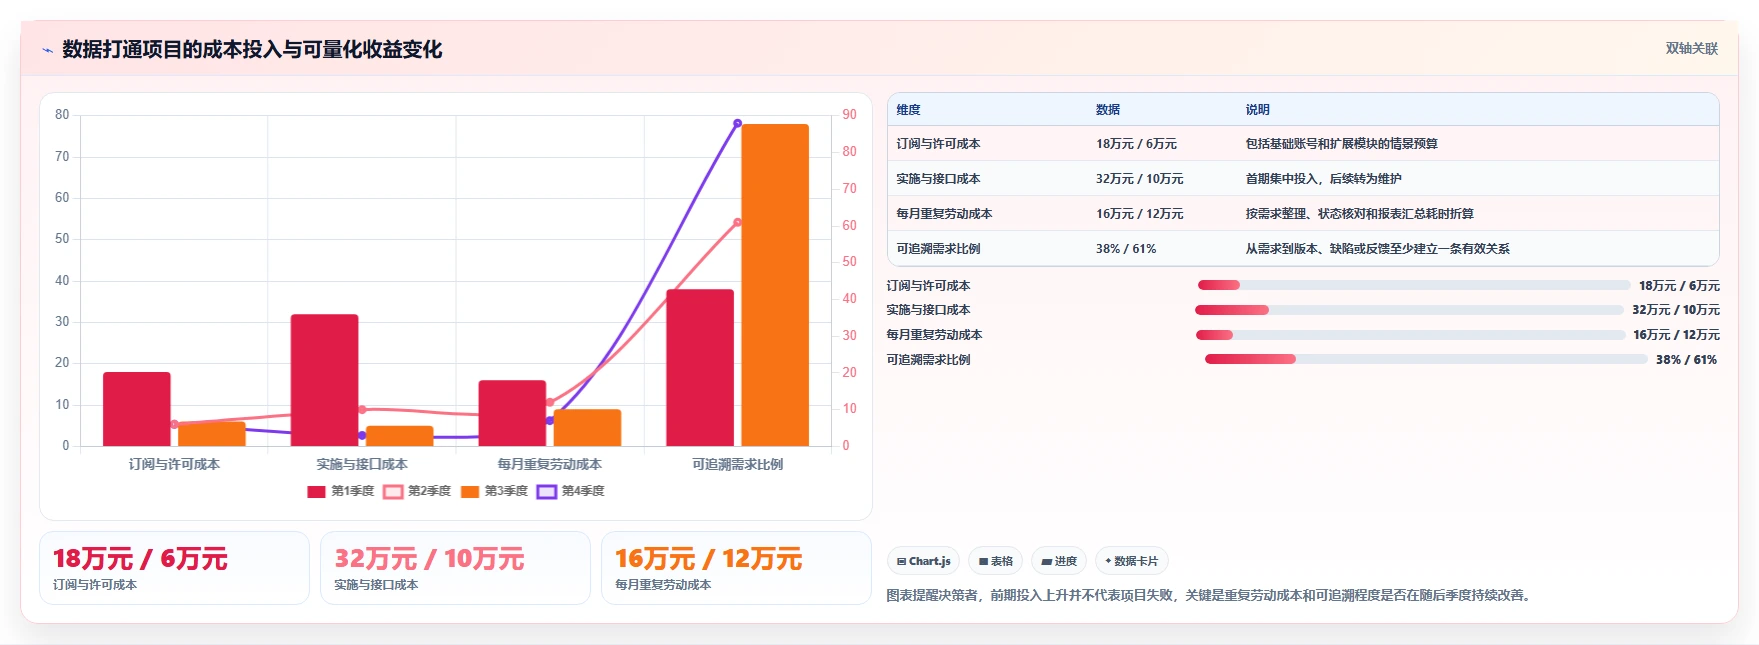Click x-axis label 订阅与许可成本
The height and width of the screenshot is (645, 1759).
[x=174, y=465]
